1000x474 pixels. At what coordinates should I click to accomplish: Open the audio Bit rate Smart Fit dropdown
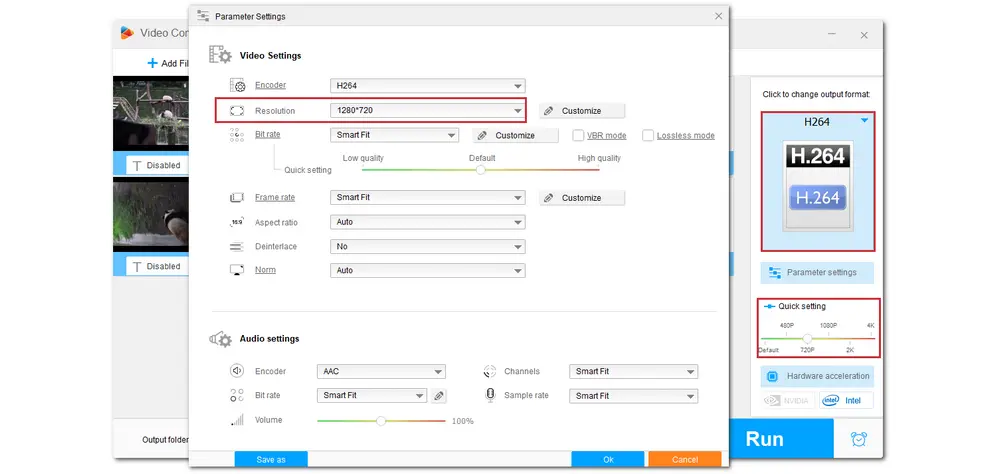(372, 396)
